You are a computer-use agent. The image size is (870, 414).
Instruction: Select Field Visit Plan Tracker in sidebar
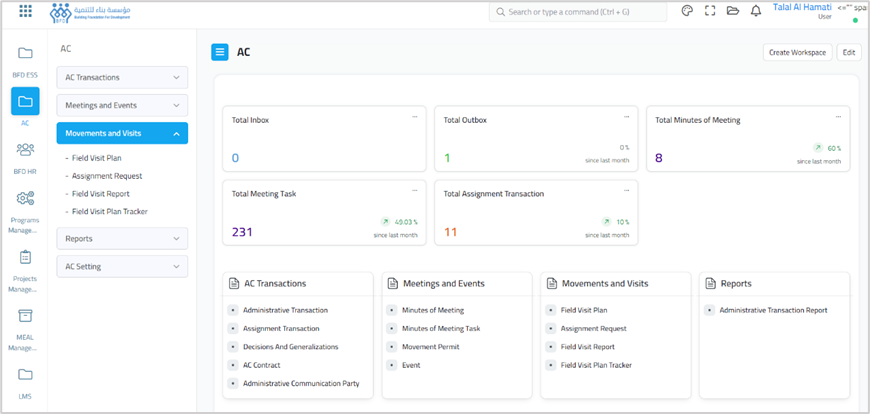pos(110,212)
